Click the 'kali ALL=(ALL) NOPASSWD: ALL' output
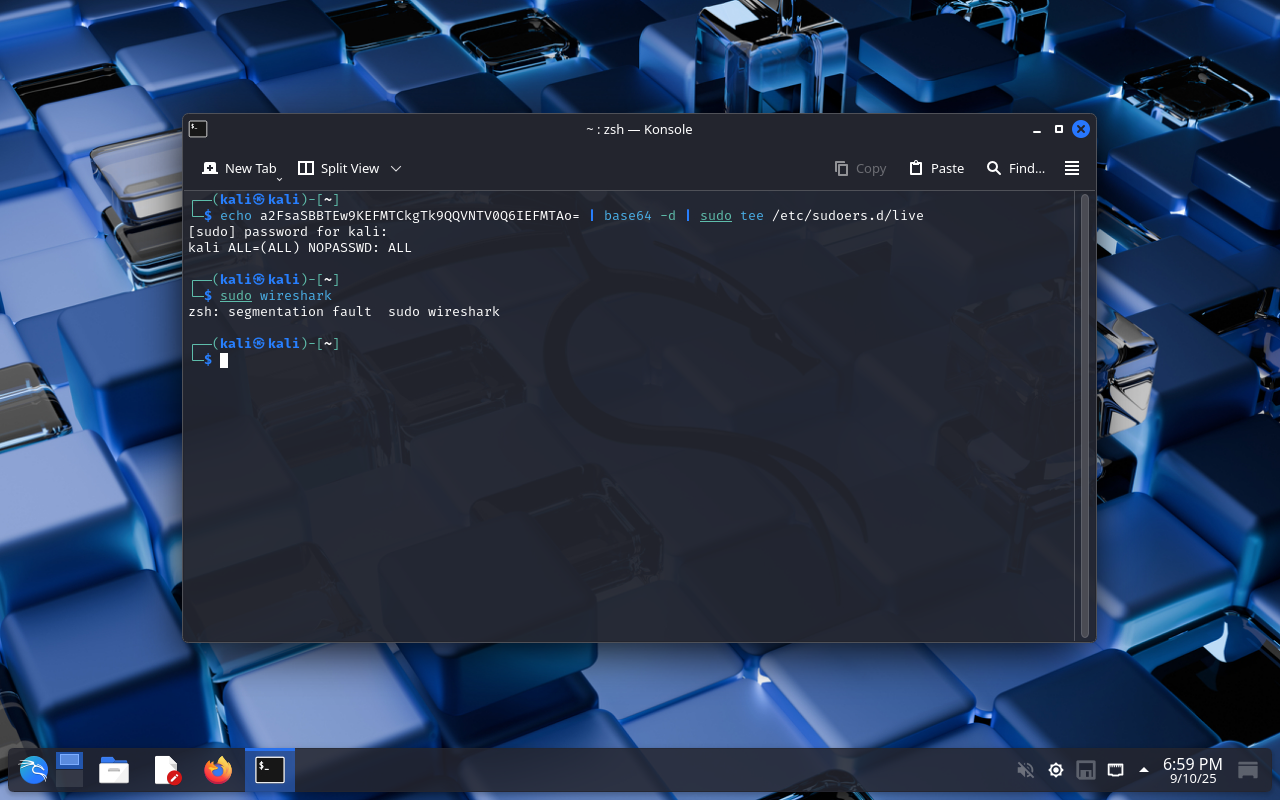This screenshot has height=800, width=1280. [300, 248]
